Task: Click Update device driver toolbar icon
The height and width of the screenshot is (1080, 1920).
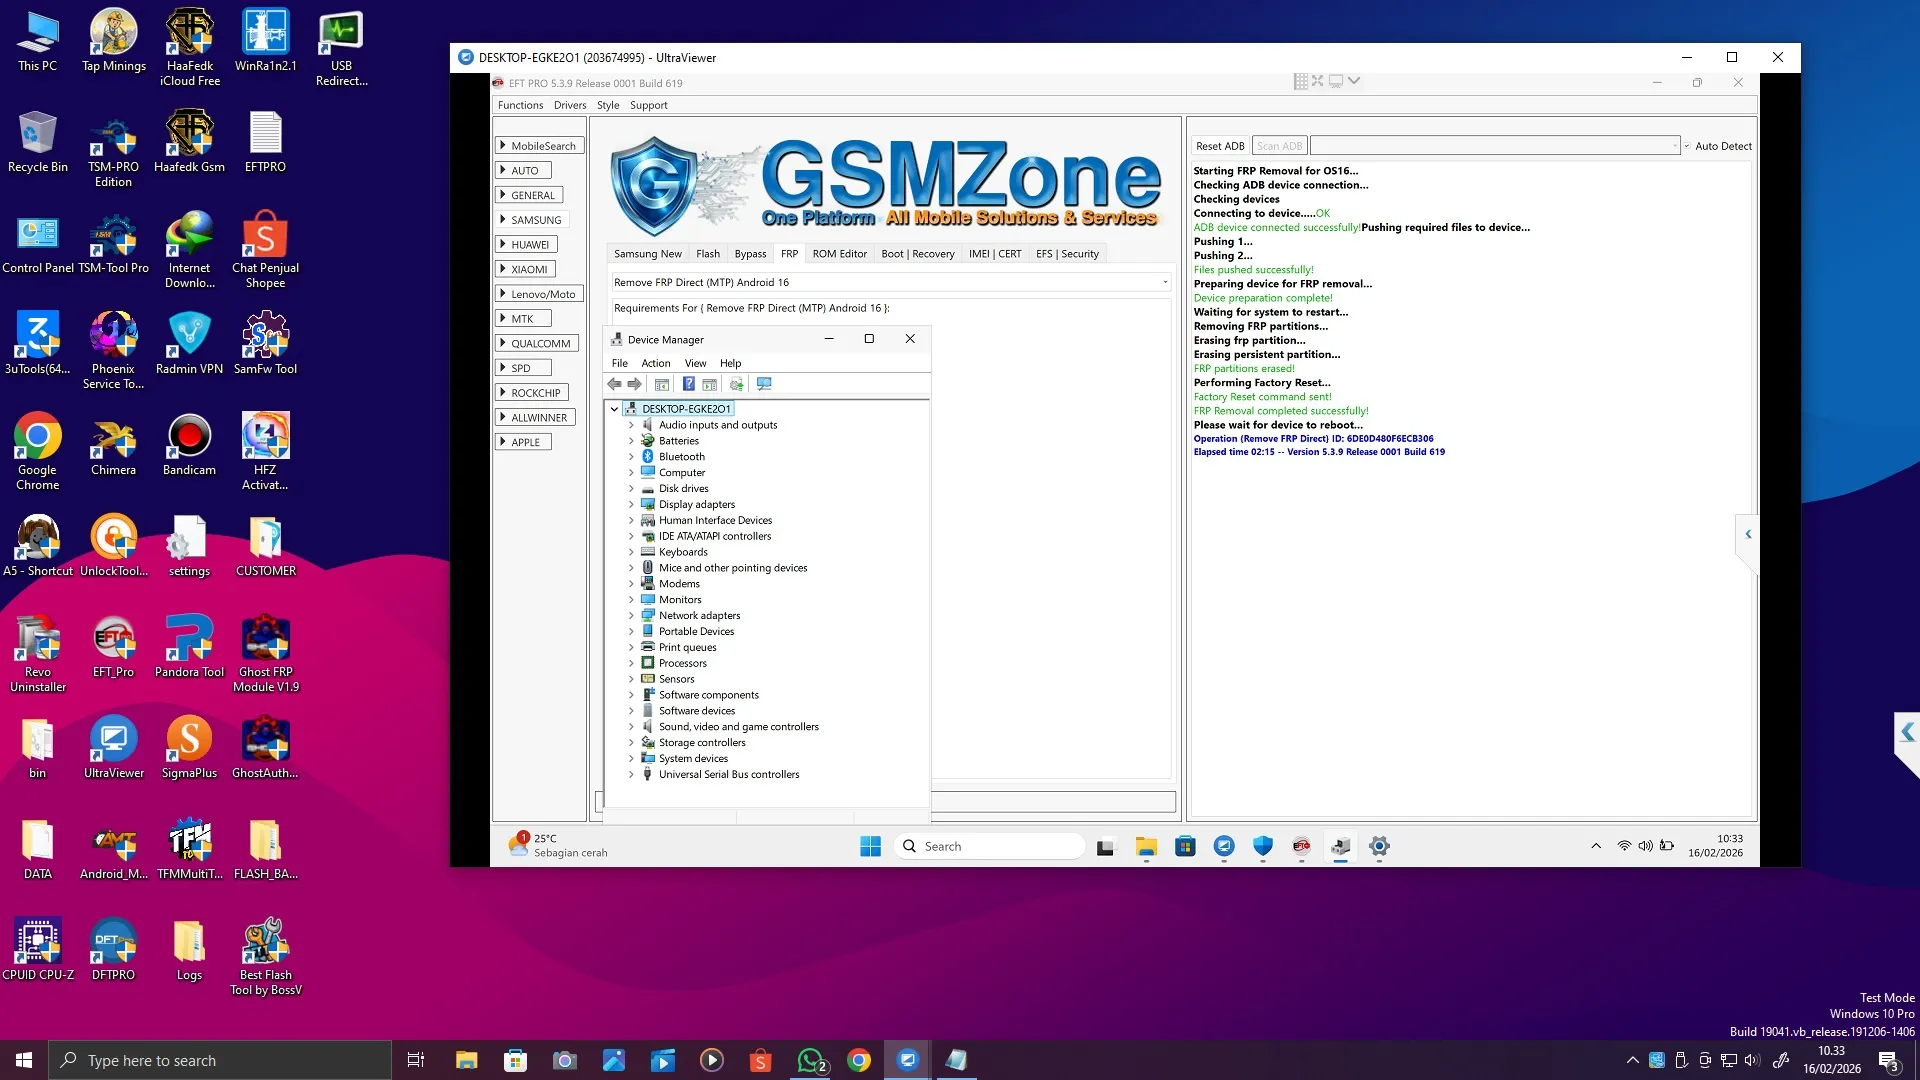Action: (x=737, y=384)
